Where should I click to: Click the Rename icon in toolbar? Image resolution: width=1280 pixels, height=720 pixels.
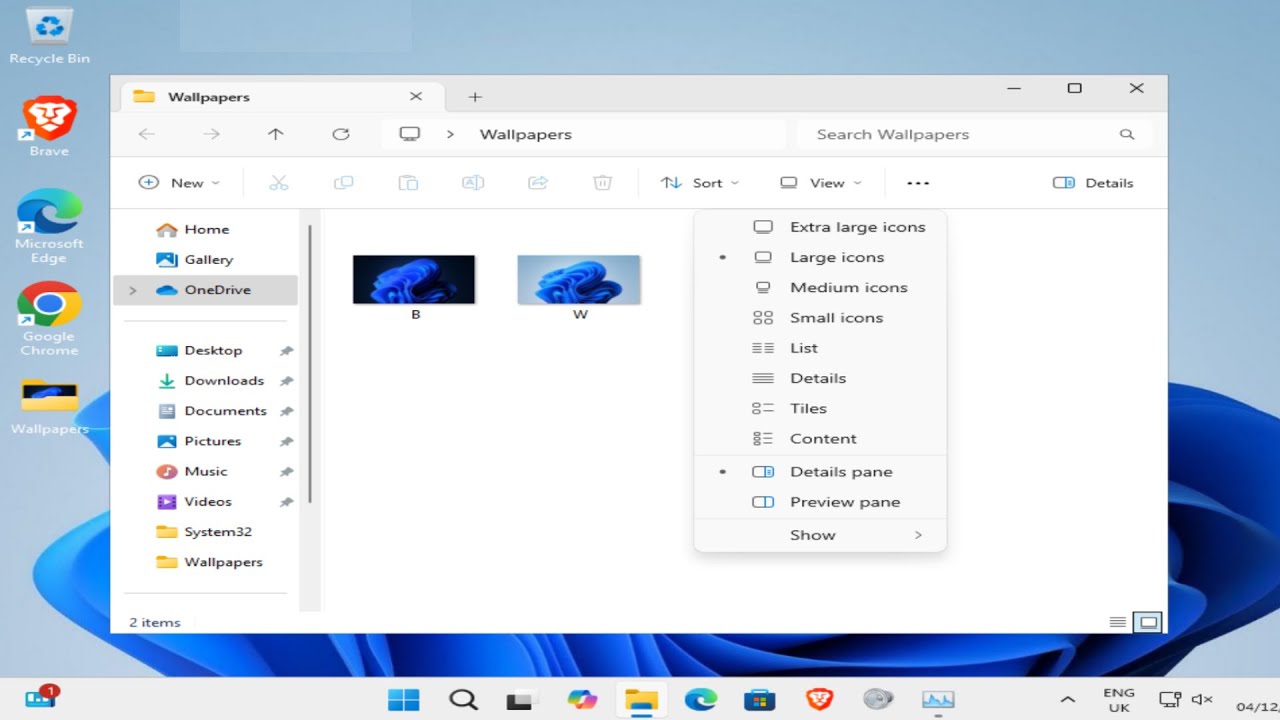[473, 183]
